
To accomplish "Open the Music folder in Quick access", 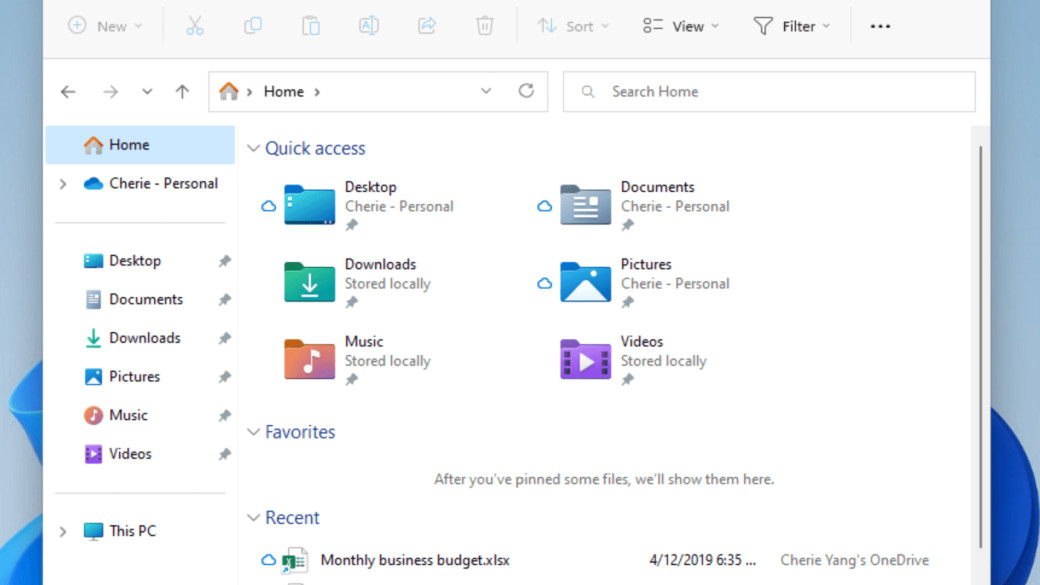I will click(x=358, y=360).
